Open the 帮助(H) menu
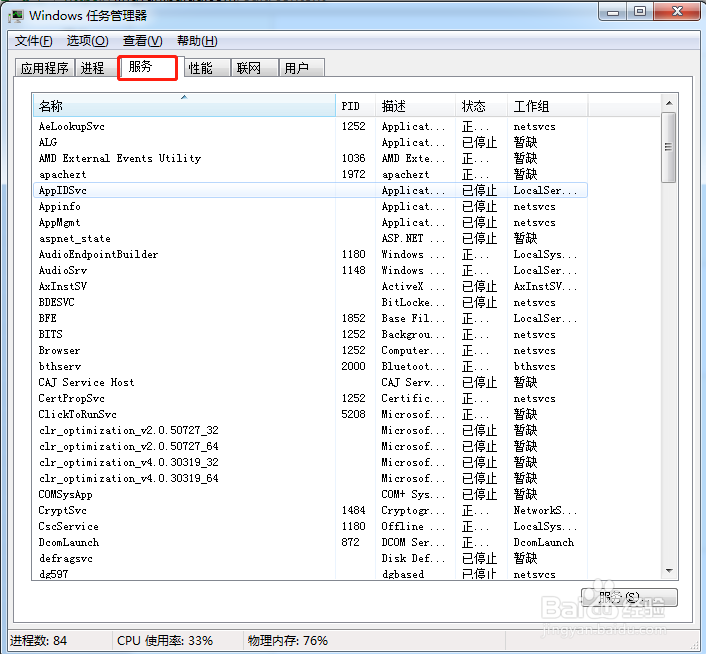The width and height of the screenshot is (706, 654). pyautogui.click(x=197, y=41)
